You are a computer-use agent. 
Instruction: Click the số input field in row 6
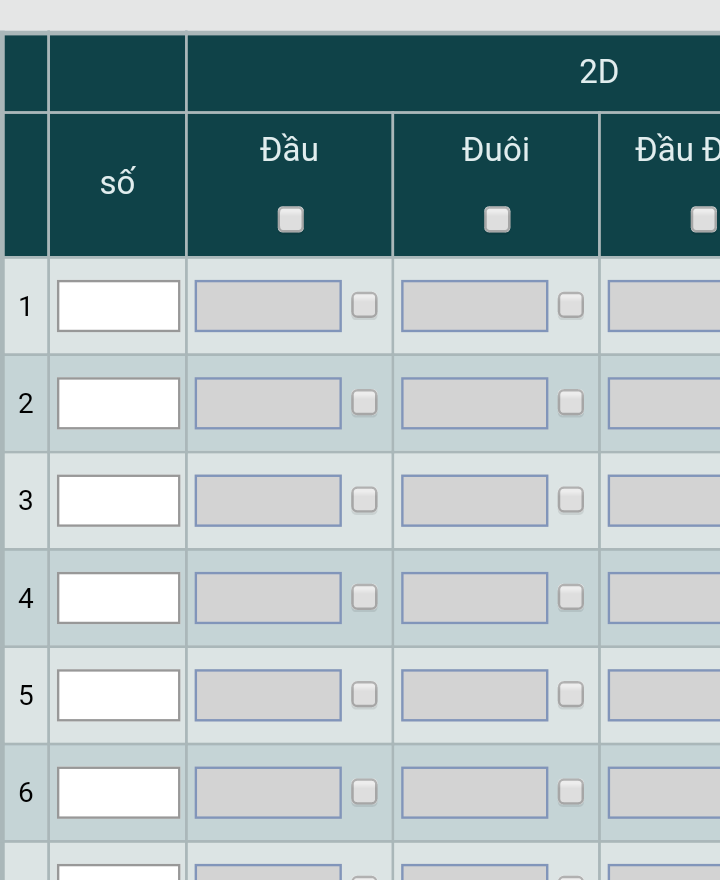(118, 792)
